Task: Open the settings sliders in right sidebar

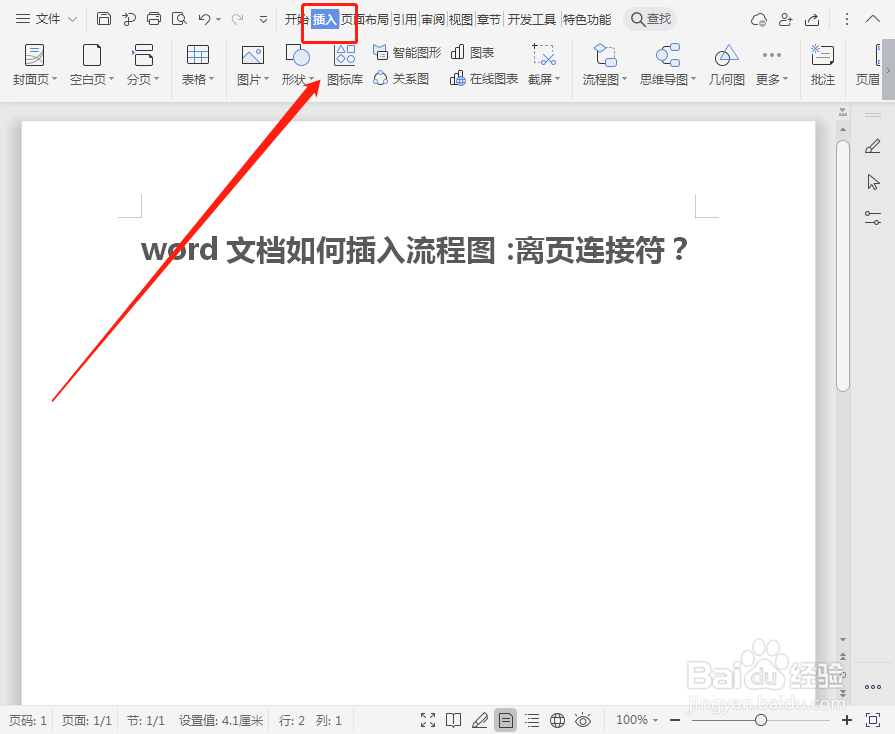Action: [x=873, y=217]
